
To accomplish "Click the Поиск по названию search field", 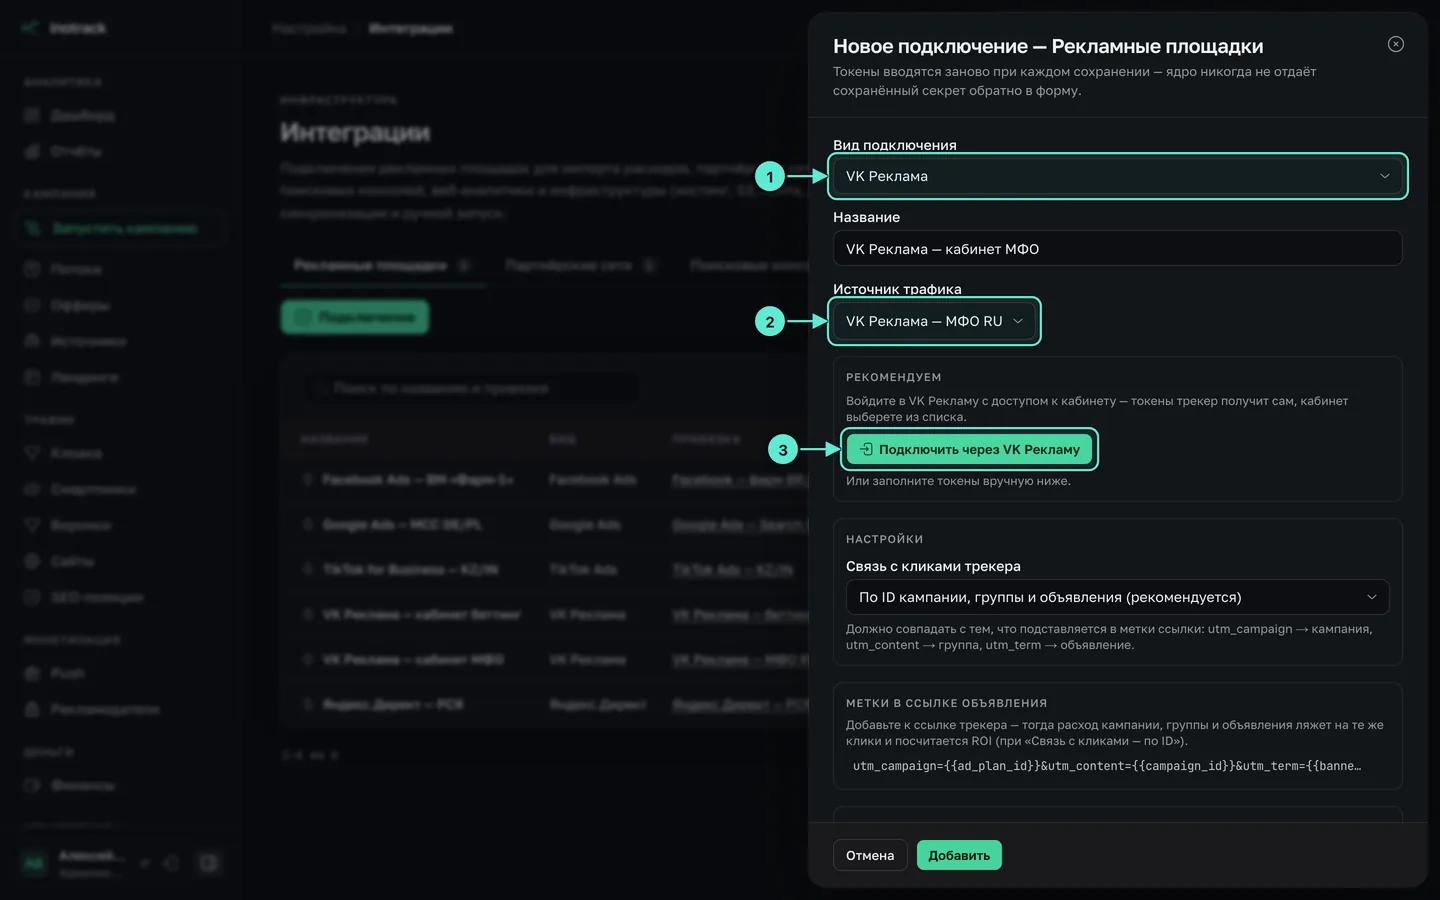I will coord(470,388).
